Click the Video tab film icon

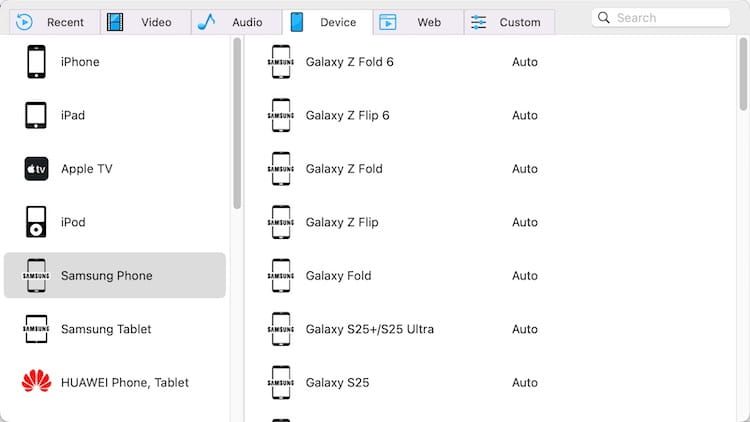pyautogui.click(x=115, y=22)
